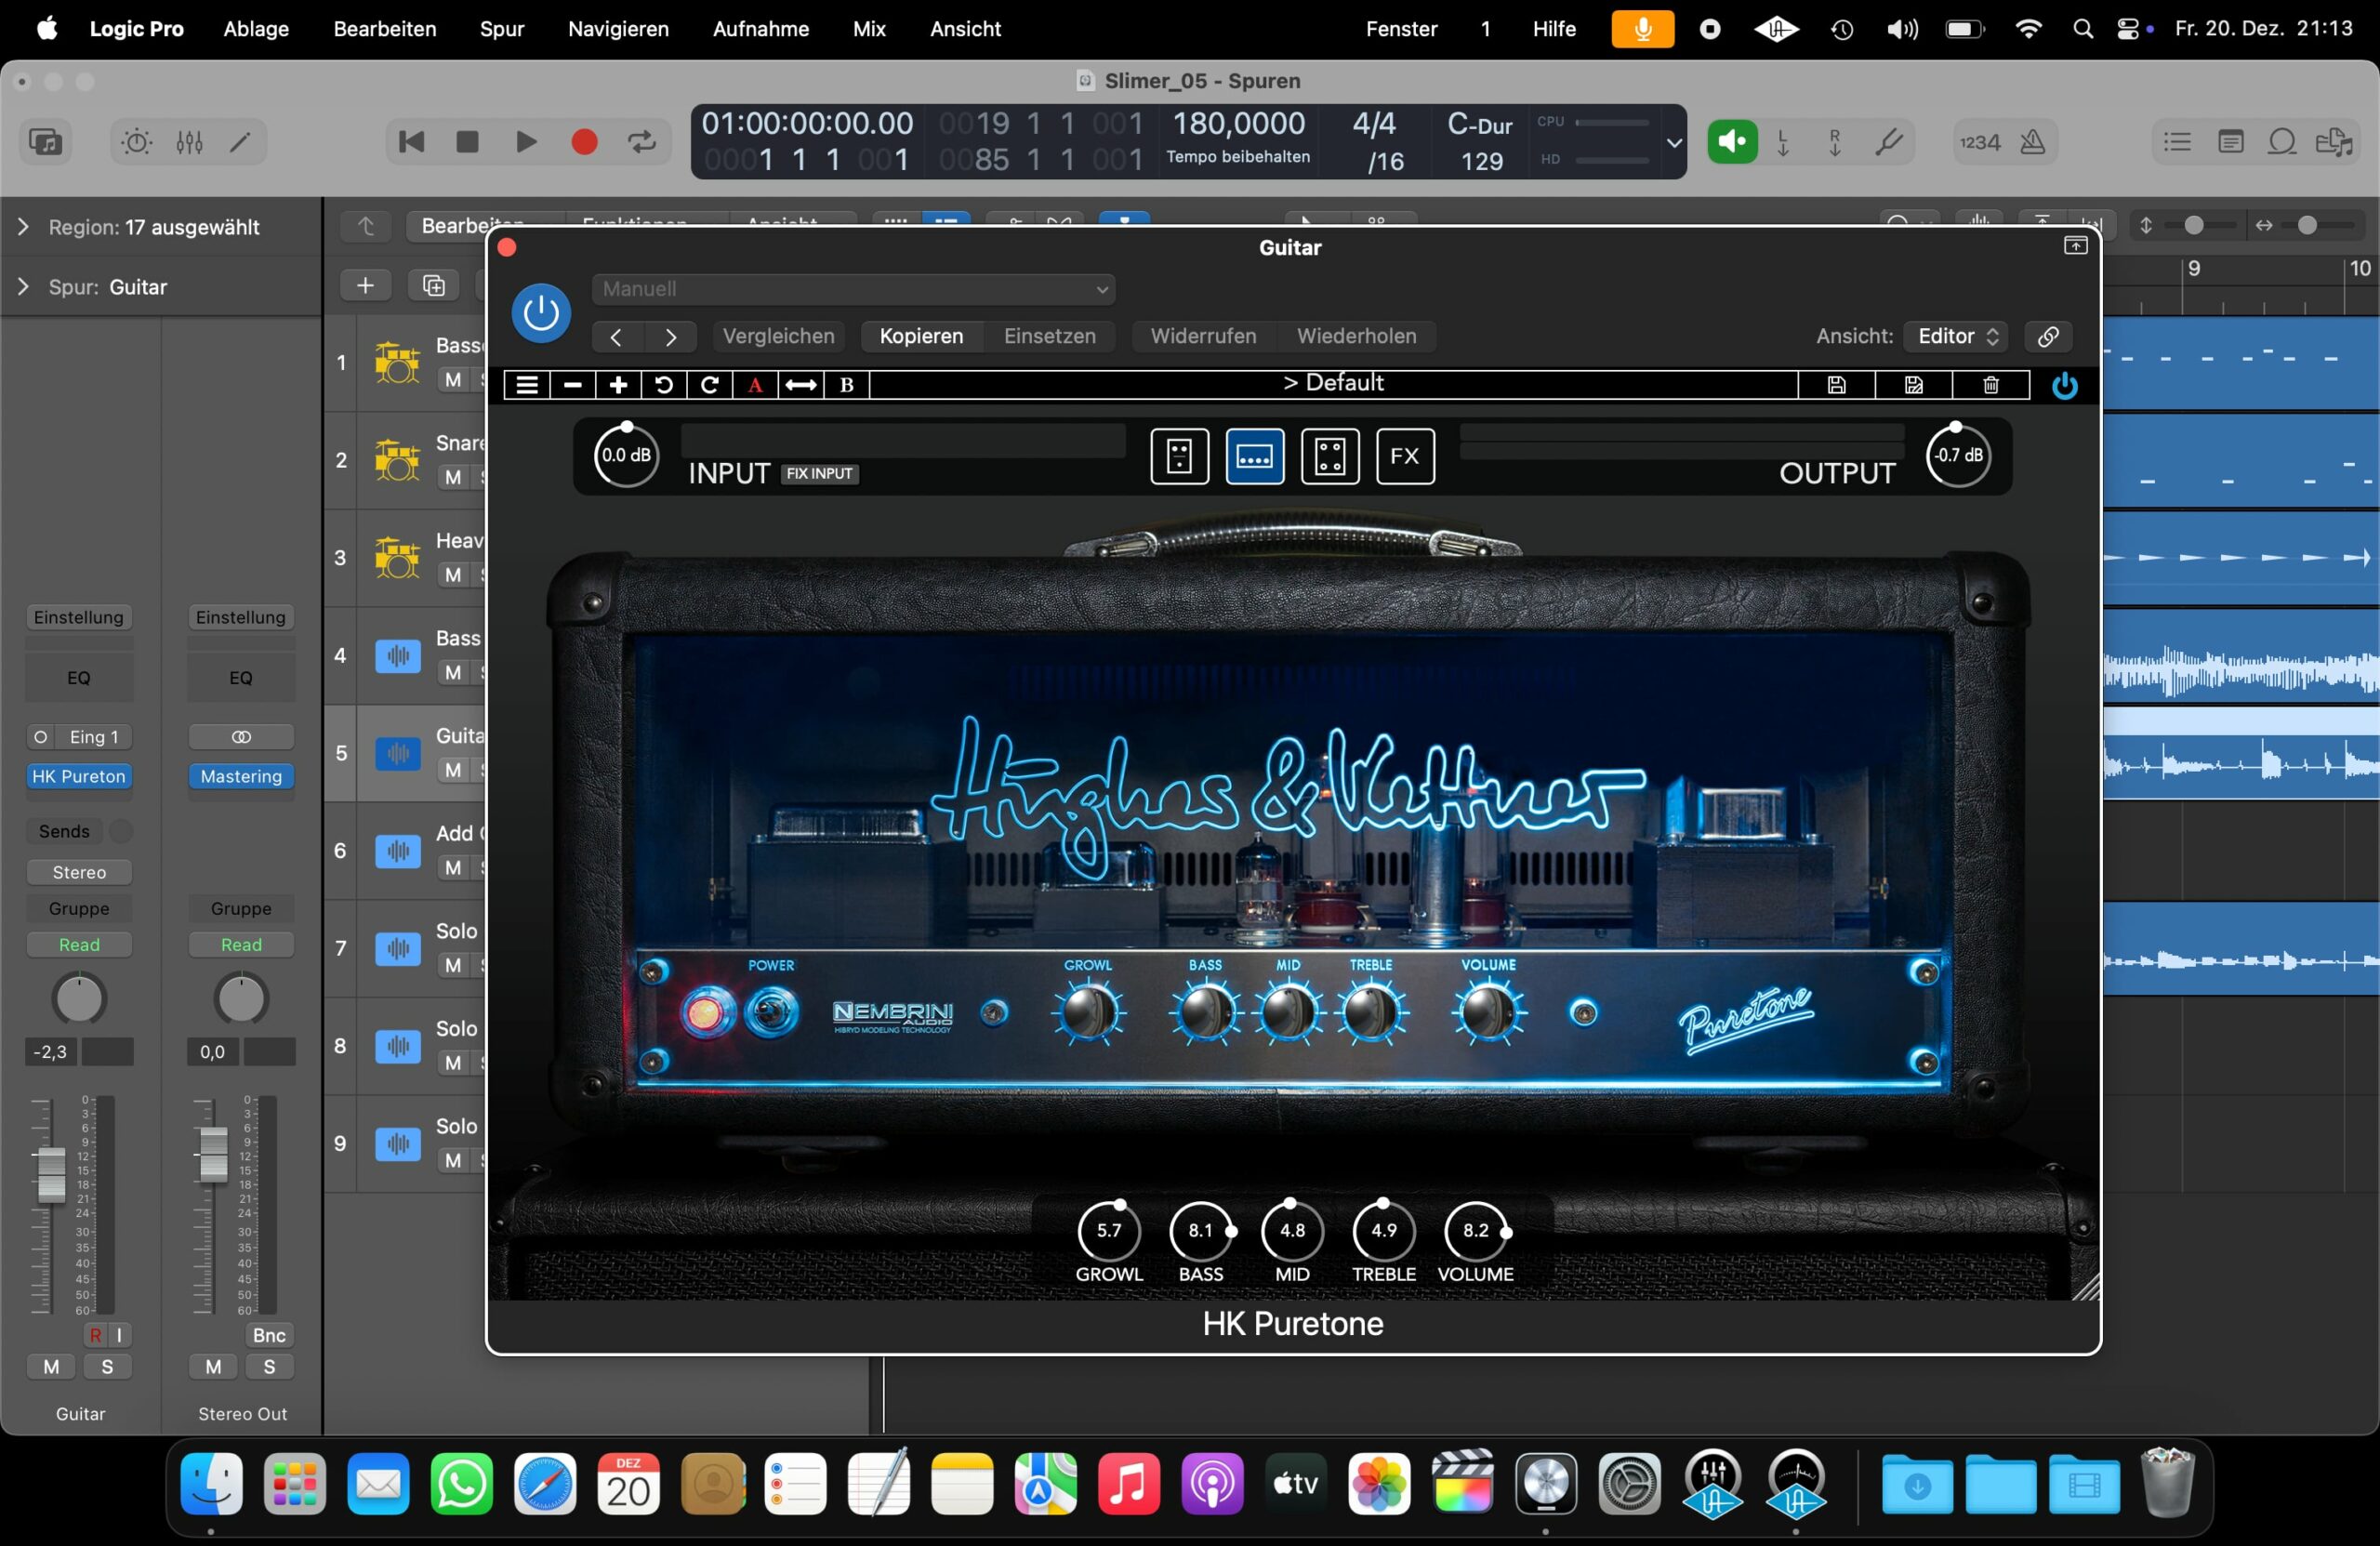The height and width of the screenshot is (1546, 2380).
Task: Toggle the 1234 count-in button
Action: click(1980, 142)
